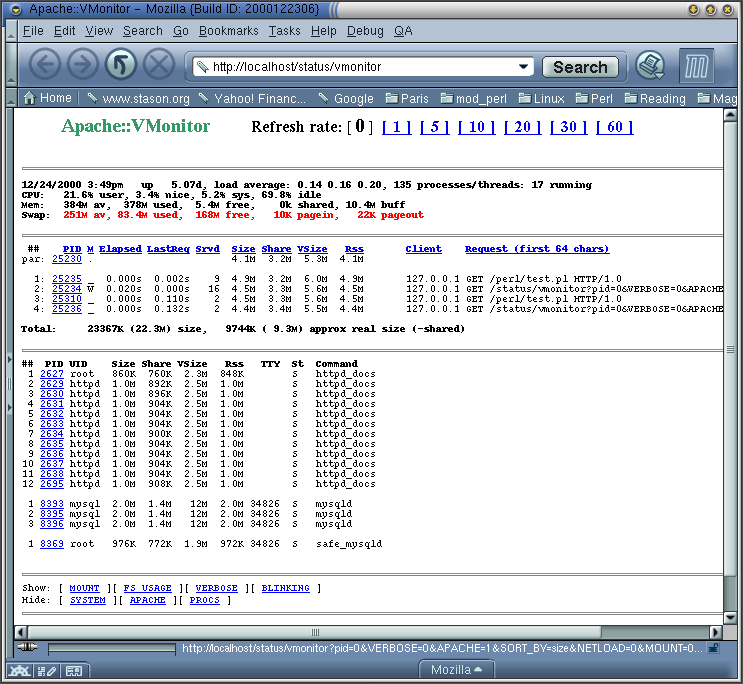Viewport: 743px width, 684px height.
Task: Click the window menu button in the title bar
Action: point(16,9)
